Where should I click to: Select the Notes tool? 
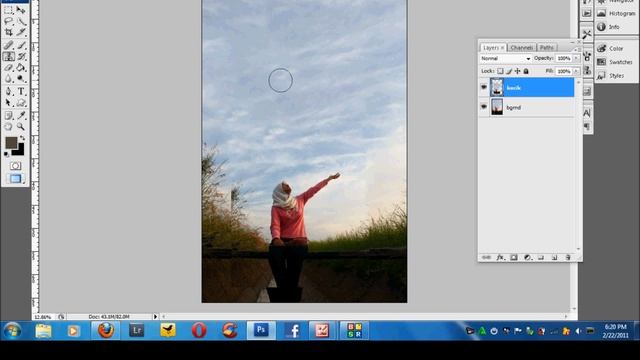9,116
